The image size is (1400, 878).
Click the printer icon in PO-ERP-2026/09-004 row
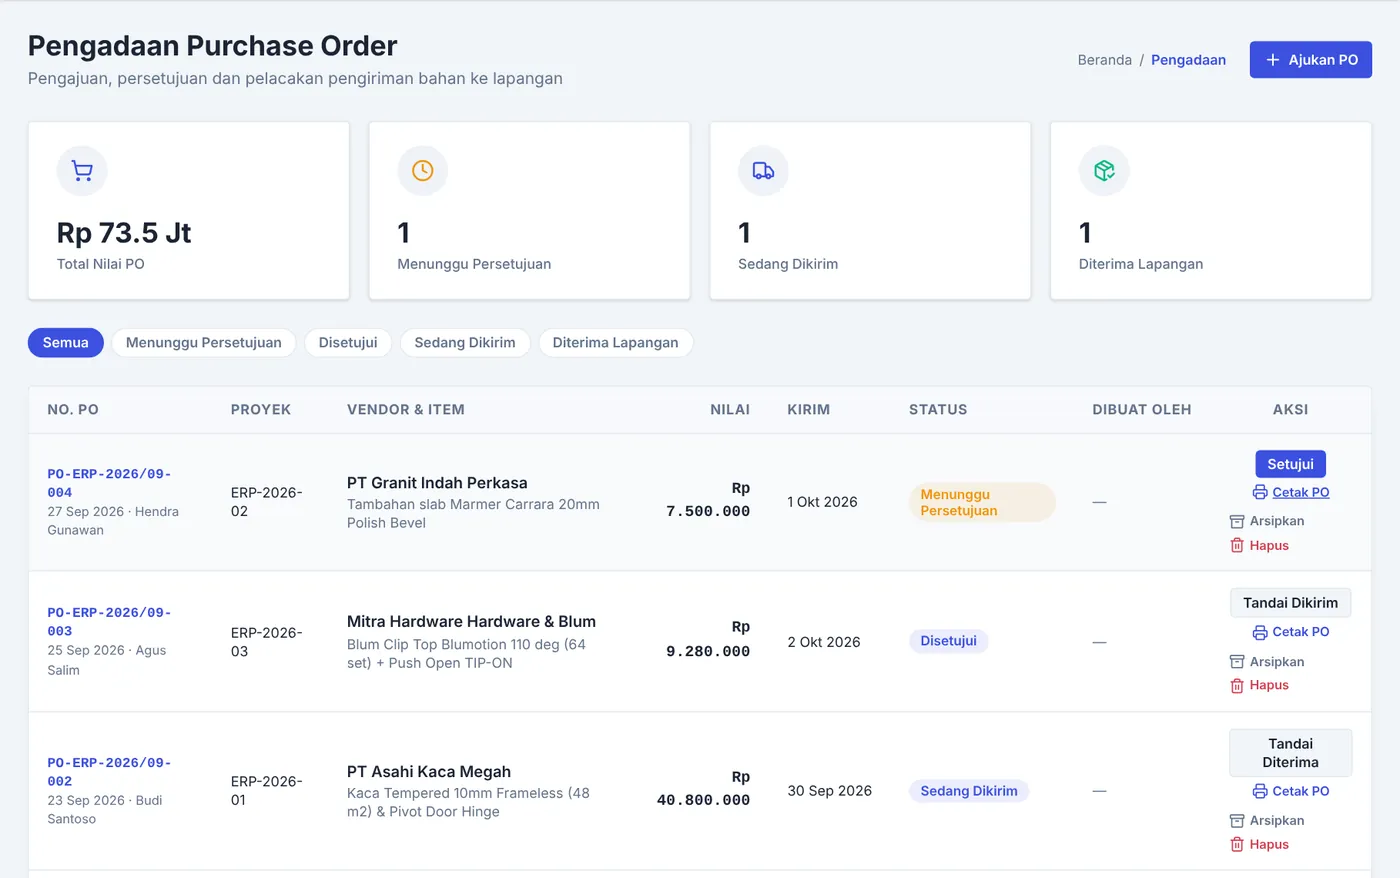click(x=1260, y=492)
